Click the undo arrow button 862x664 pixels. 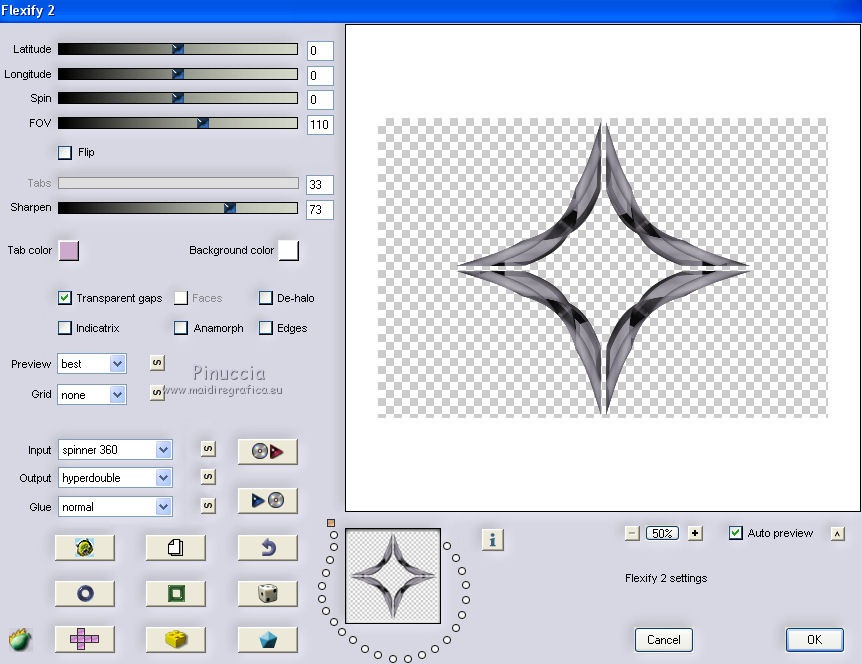[x=268, y=547]
